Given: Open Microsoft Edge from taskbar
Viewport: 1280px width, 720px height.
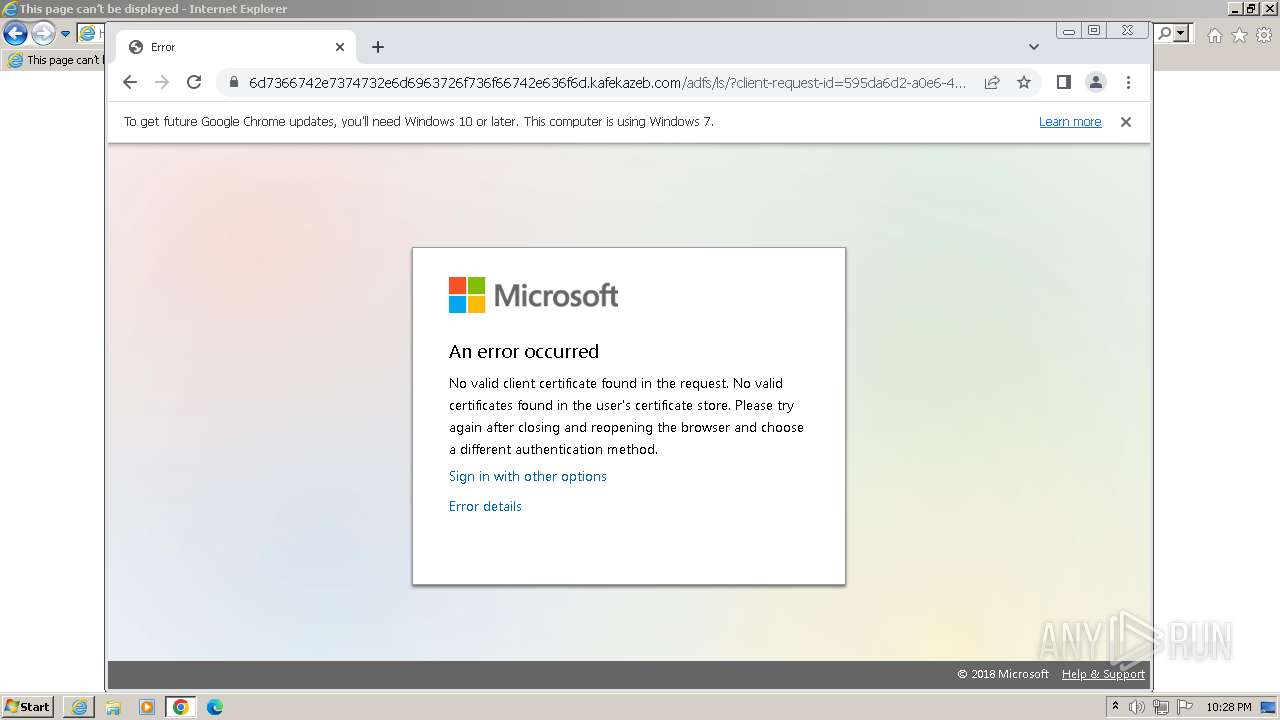Looking at the screenshot, I should pyautogui.click(x=215, y=707).
